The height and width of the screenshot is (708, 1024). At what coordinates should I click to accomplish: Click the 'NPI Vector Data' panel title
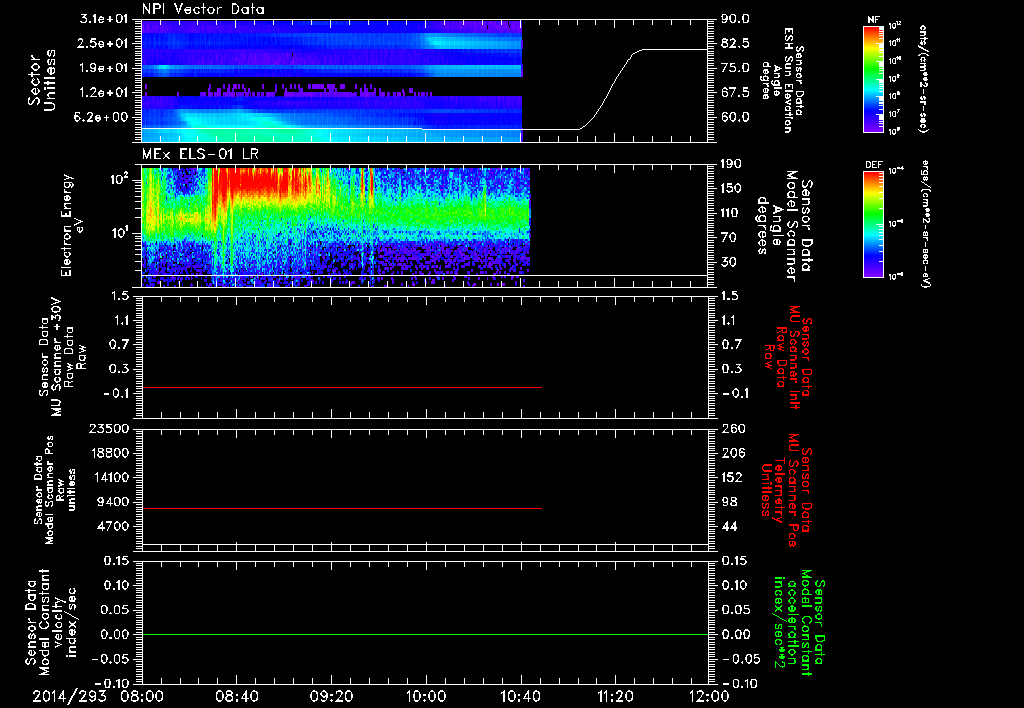(x=203, y=9)
